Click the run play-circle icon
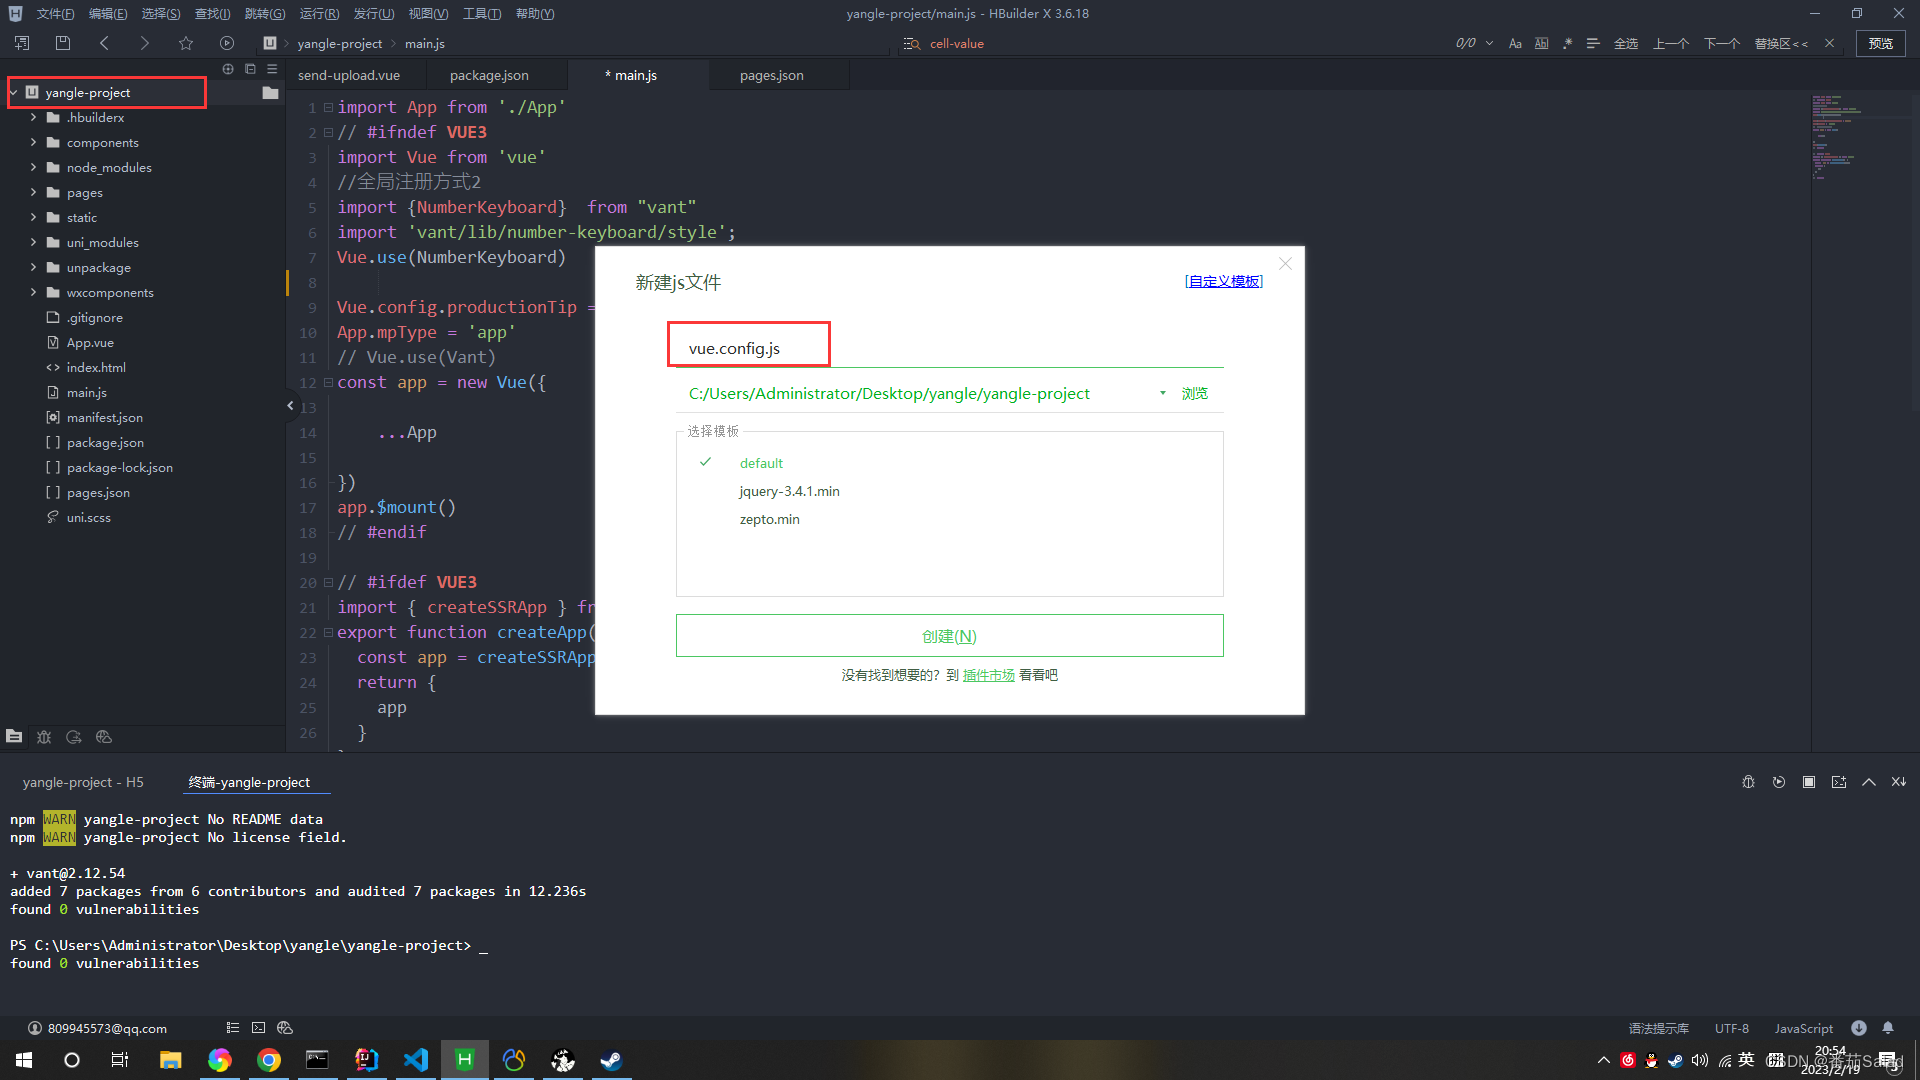Screen dimensions: 1920x1080 [227, 43]
